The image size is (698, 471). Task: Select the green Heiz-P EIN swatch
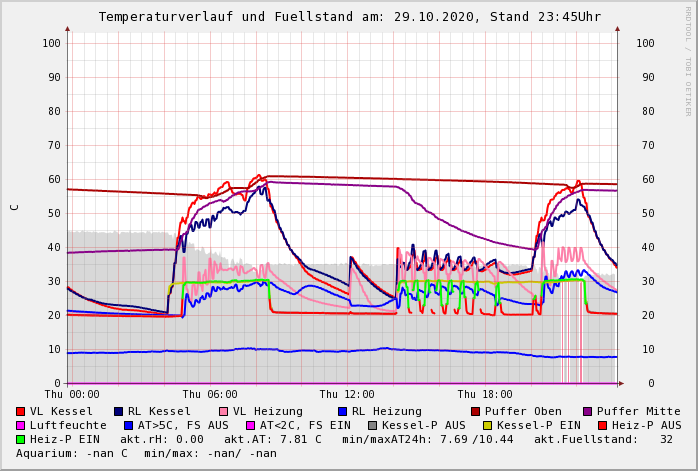point(21,439)
